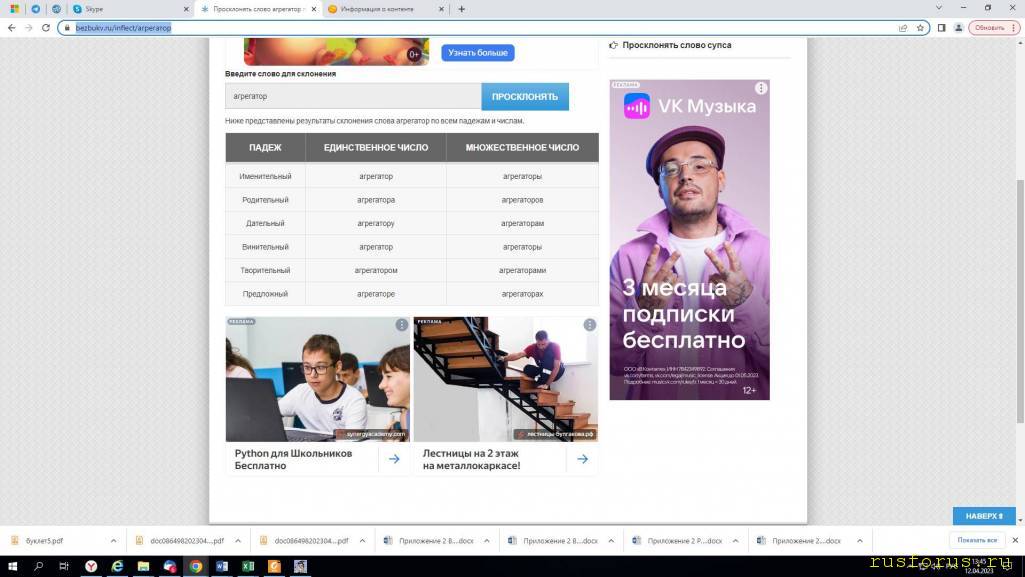This screenshot has width=1025, height=577.
Task: Open the Просклонять слово супса link
Action: click(676, 45)
